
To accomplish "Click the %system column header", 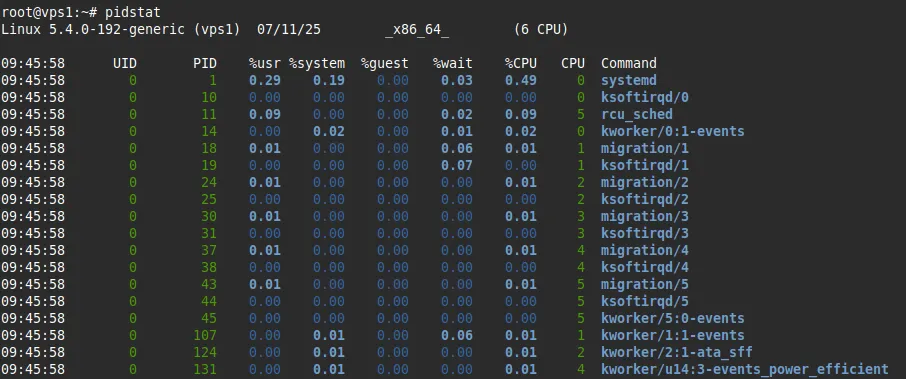I will [317, 64].
